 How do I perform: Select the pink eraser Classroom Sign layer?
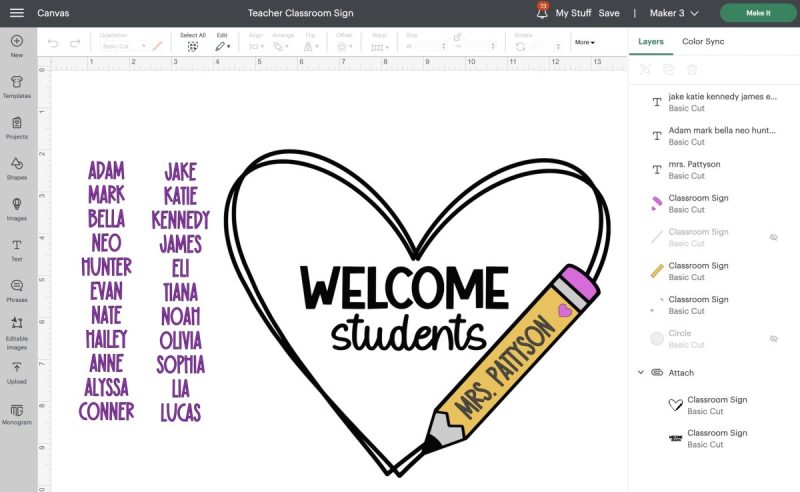click(714, 204)
